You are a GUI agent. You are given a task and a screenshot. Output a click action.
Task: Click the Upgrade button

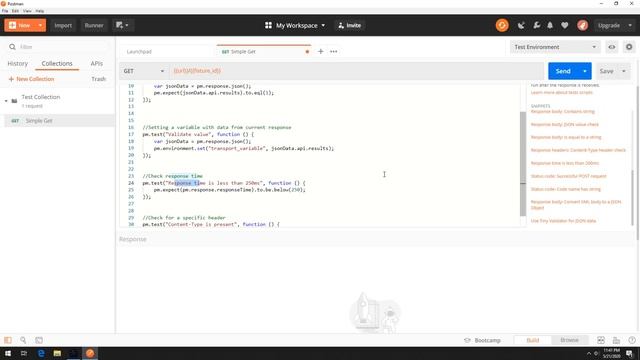[609, 25]
